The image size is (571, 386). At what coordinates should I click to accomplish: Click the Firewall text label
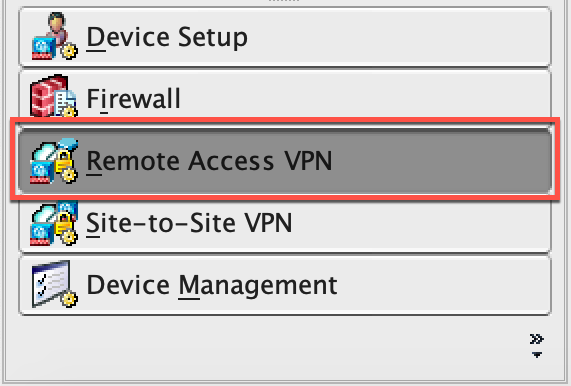click(x=133, y=98)
